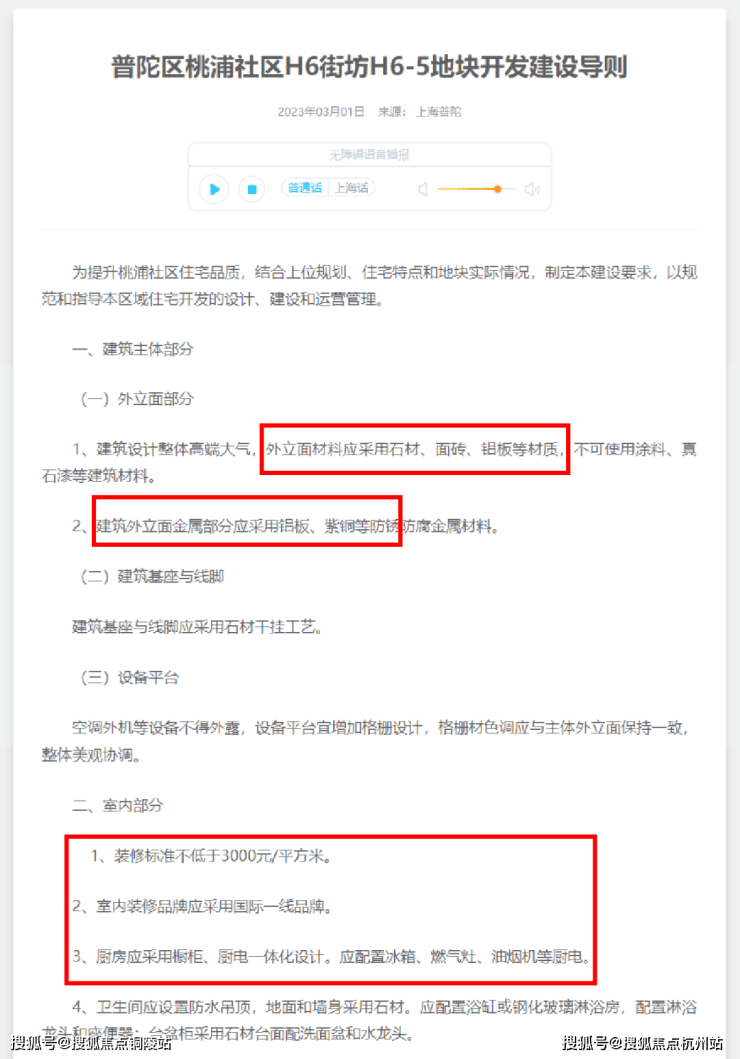Switch narration to 普通话
This screenshot has height=1059, width=740.
point(305,188)
